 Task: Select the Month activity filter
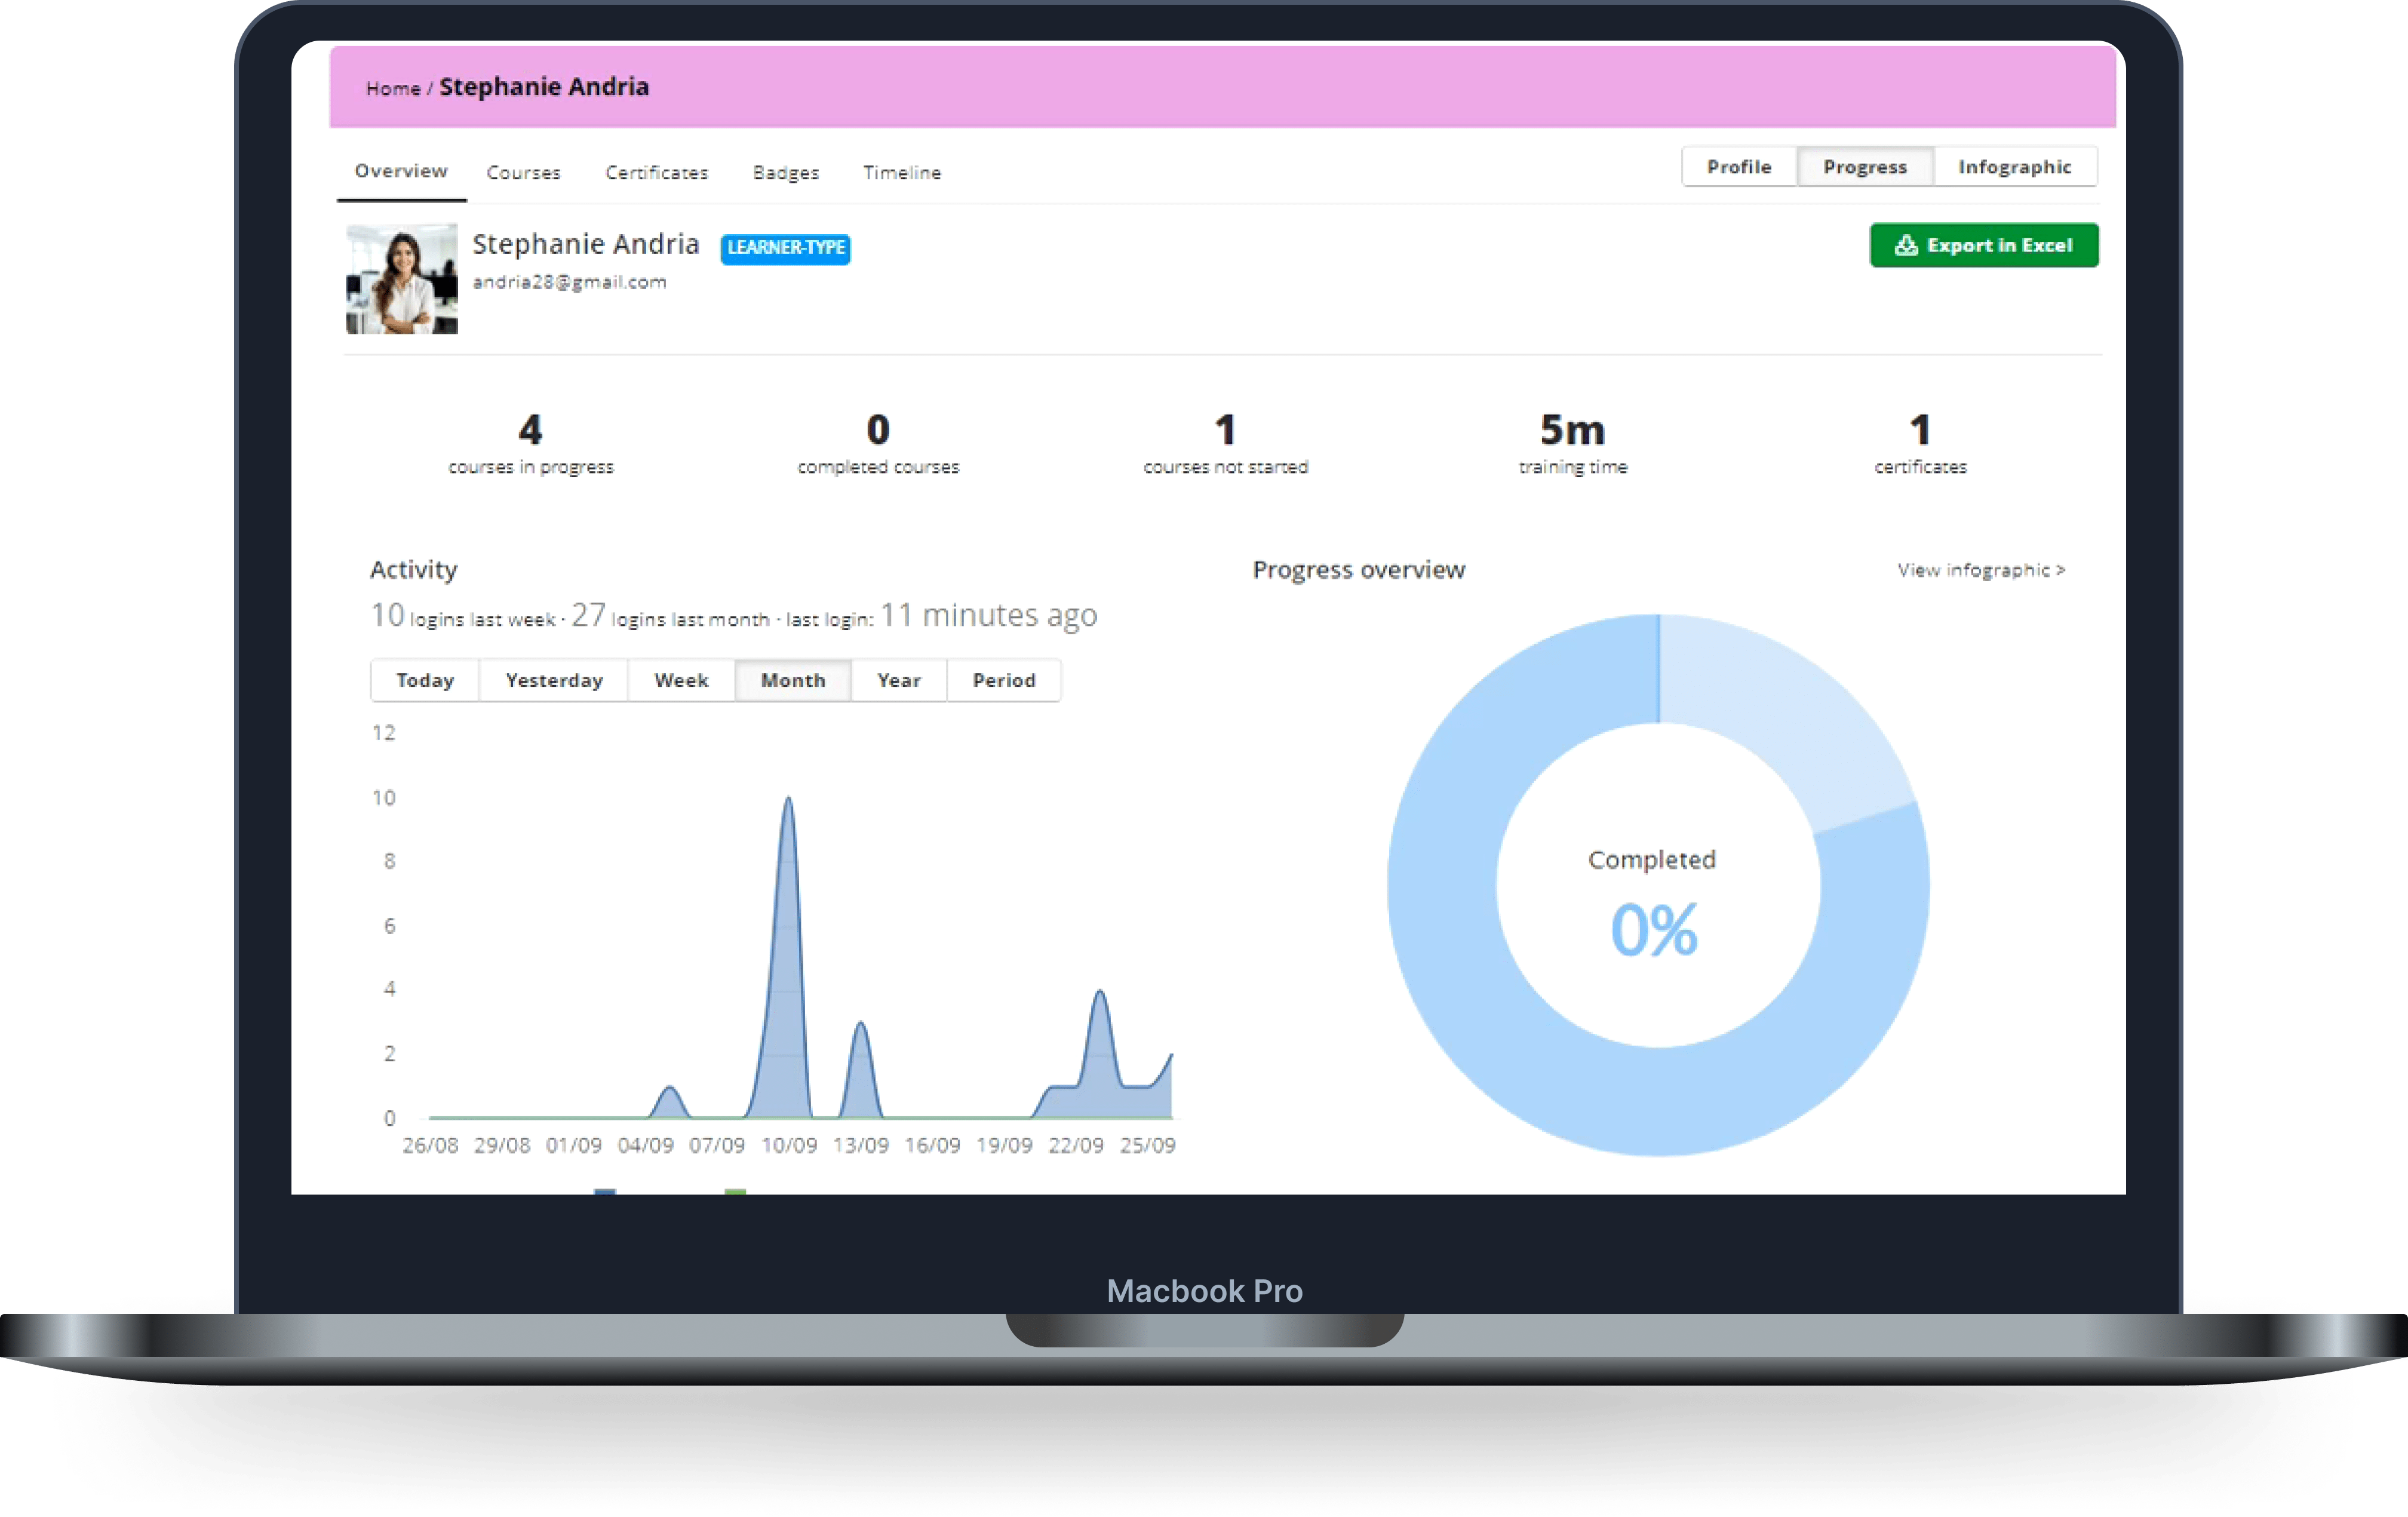(x=793, y=680)
